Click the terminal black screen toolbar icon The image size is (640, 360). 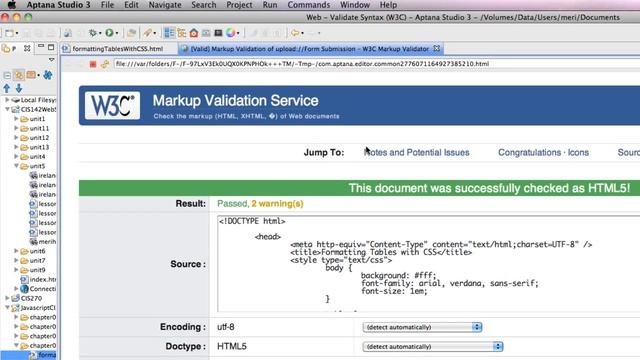(x=218, y=33)
